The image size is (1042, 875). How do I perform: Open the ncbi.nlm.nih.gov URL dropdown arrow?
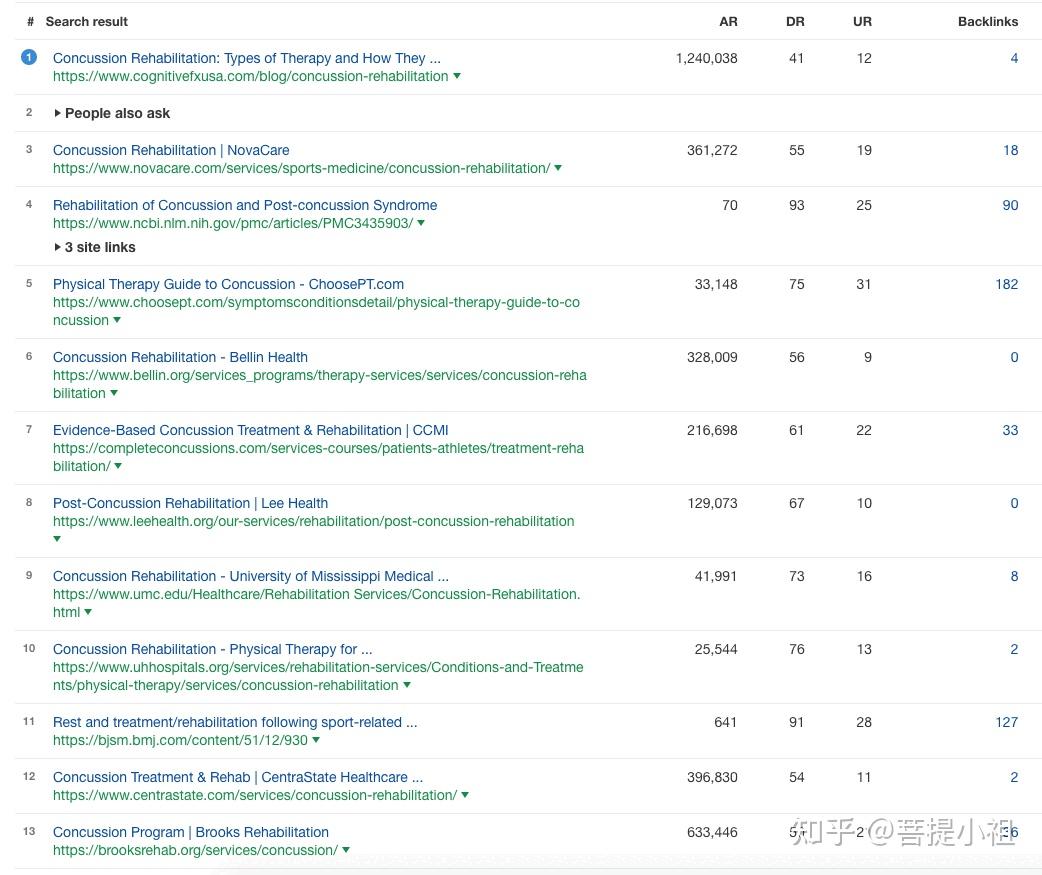tap(421, 223)
